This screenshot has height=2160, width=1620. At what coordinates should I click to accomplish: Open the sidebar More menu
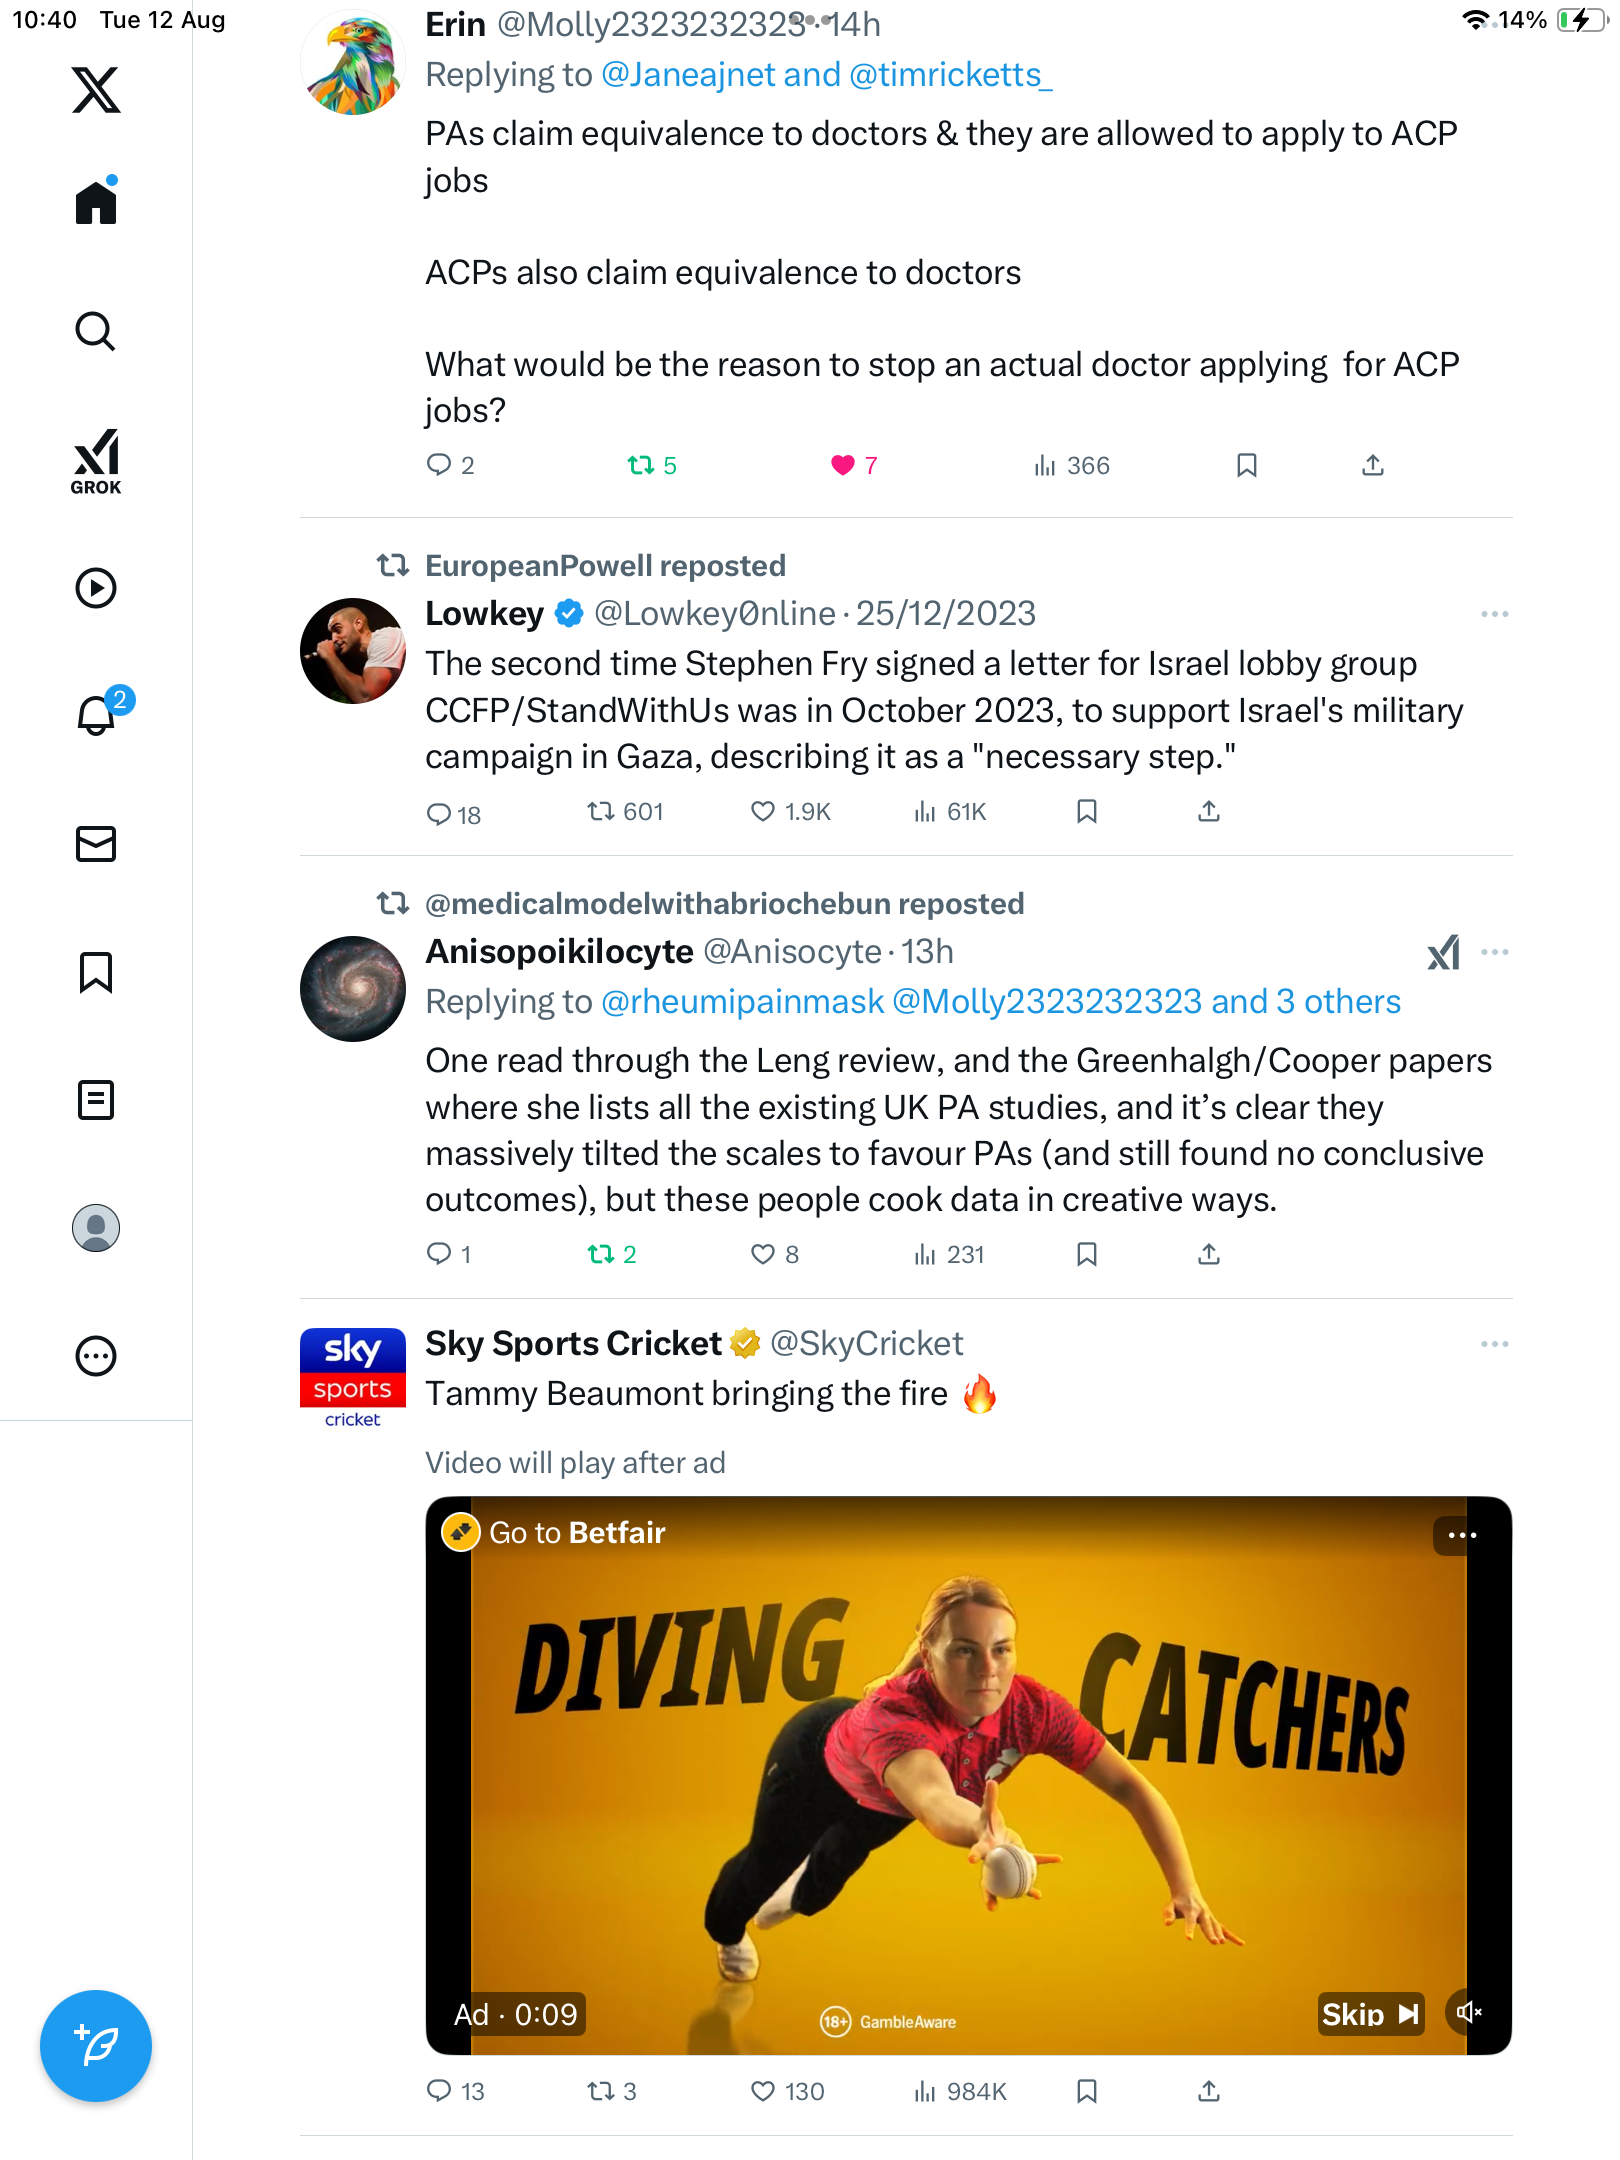[x=96, y=1356]
